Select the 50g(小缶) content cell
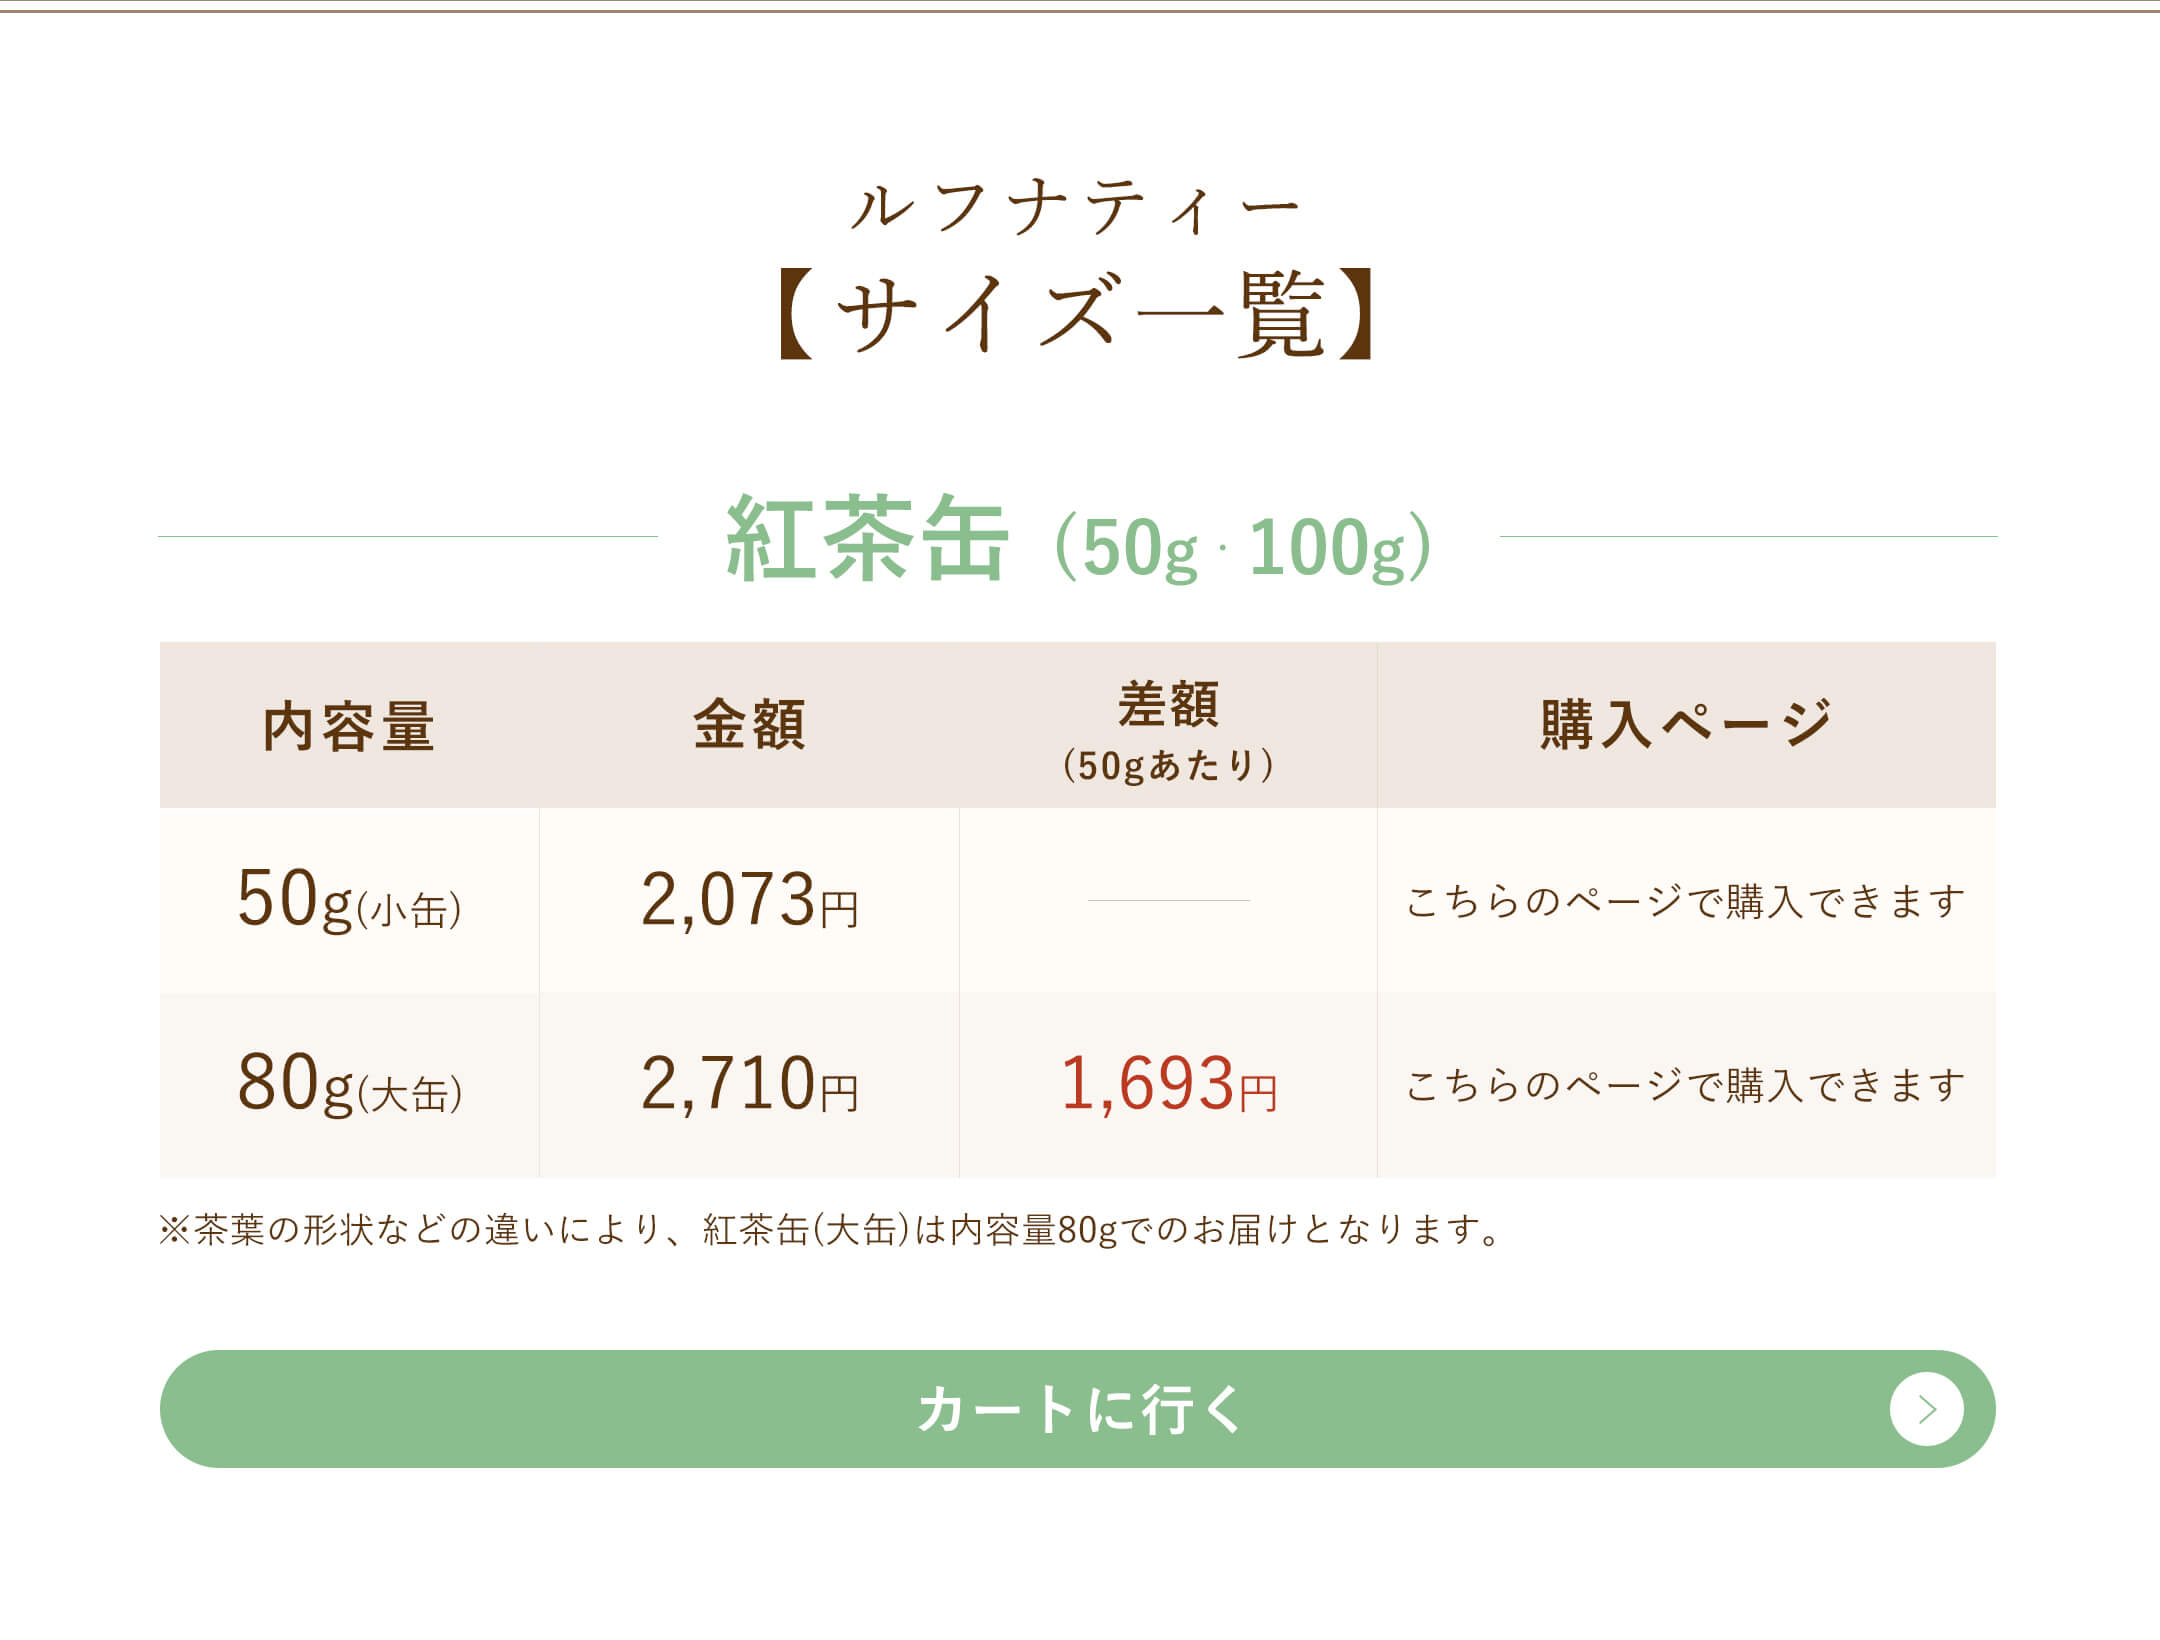This screenshot has width=2160, height=1640. click(349, 899)
